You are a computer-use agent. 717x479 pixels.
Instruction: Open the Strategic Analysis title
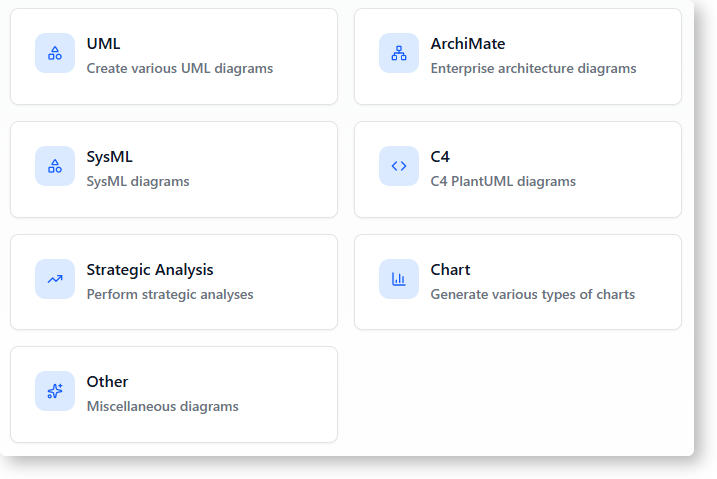click(150, 270)
